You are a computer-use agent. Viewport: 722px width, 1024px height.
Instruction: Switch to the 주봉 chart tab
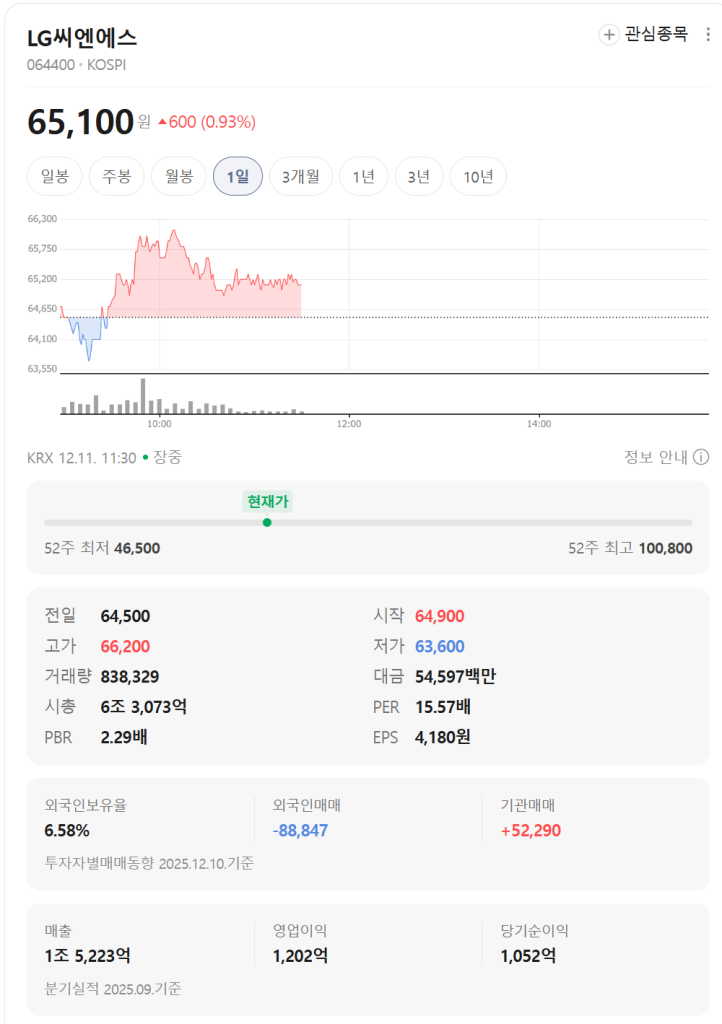pyautogui.click(x=117, y=177)
